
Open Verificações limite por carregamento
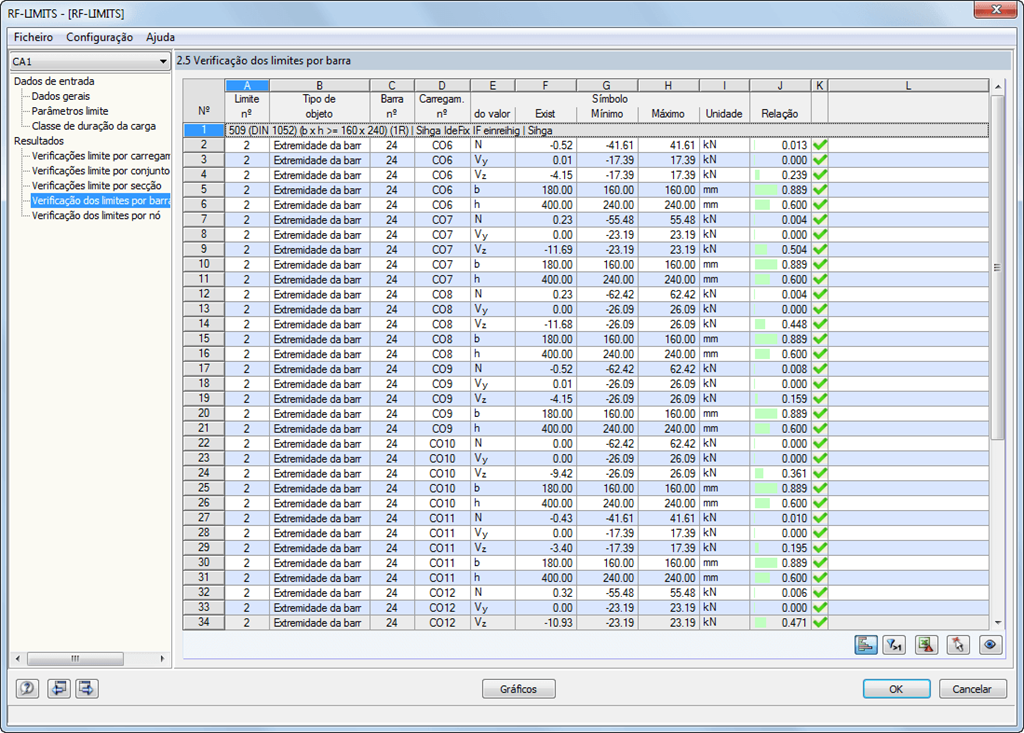click(101, 155)
